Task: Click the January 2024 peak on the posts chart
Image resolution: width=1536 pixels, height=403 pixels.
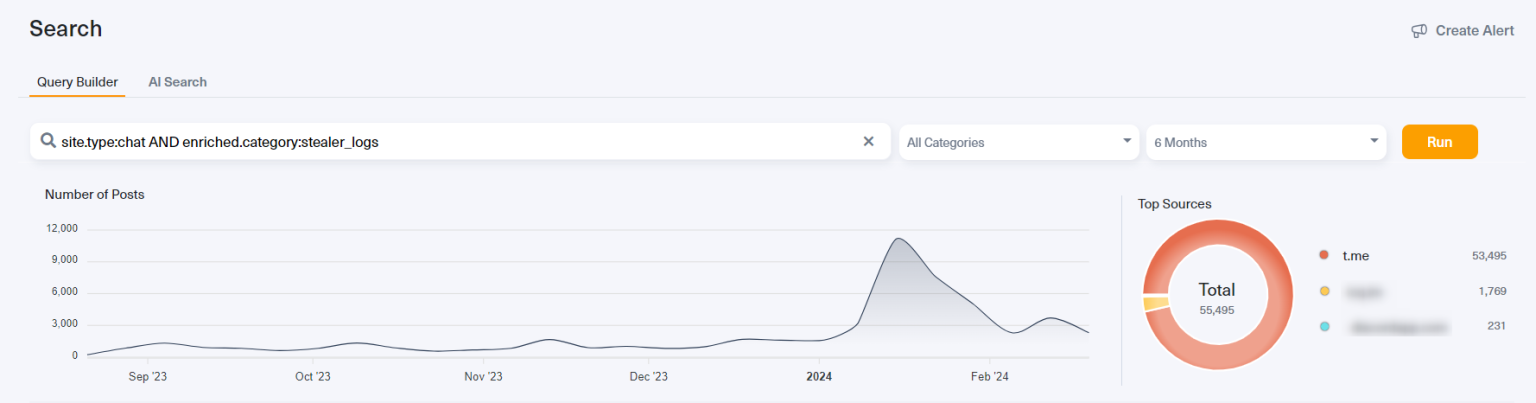Action: [897, 239]
